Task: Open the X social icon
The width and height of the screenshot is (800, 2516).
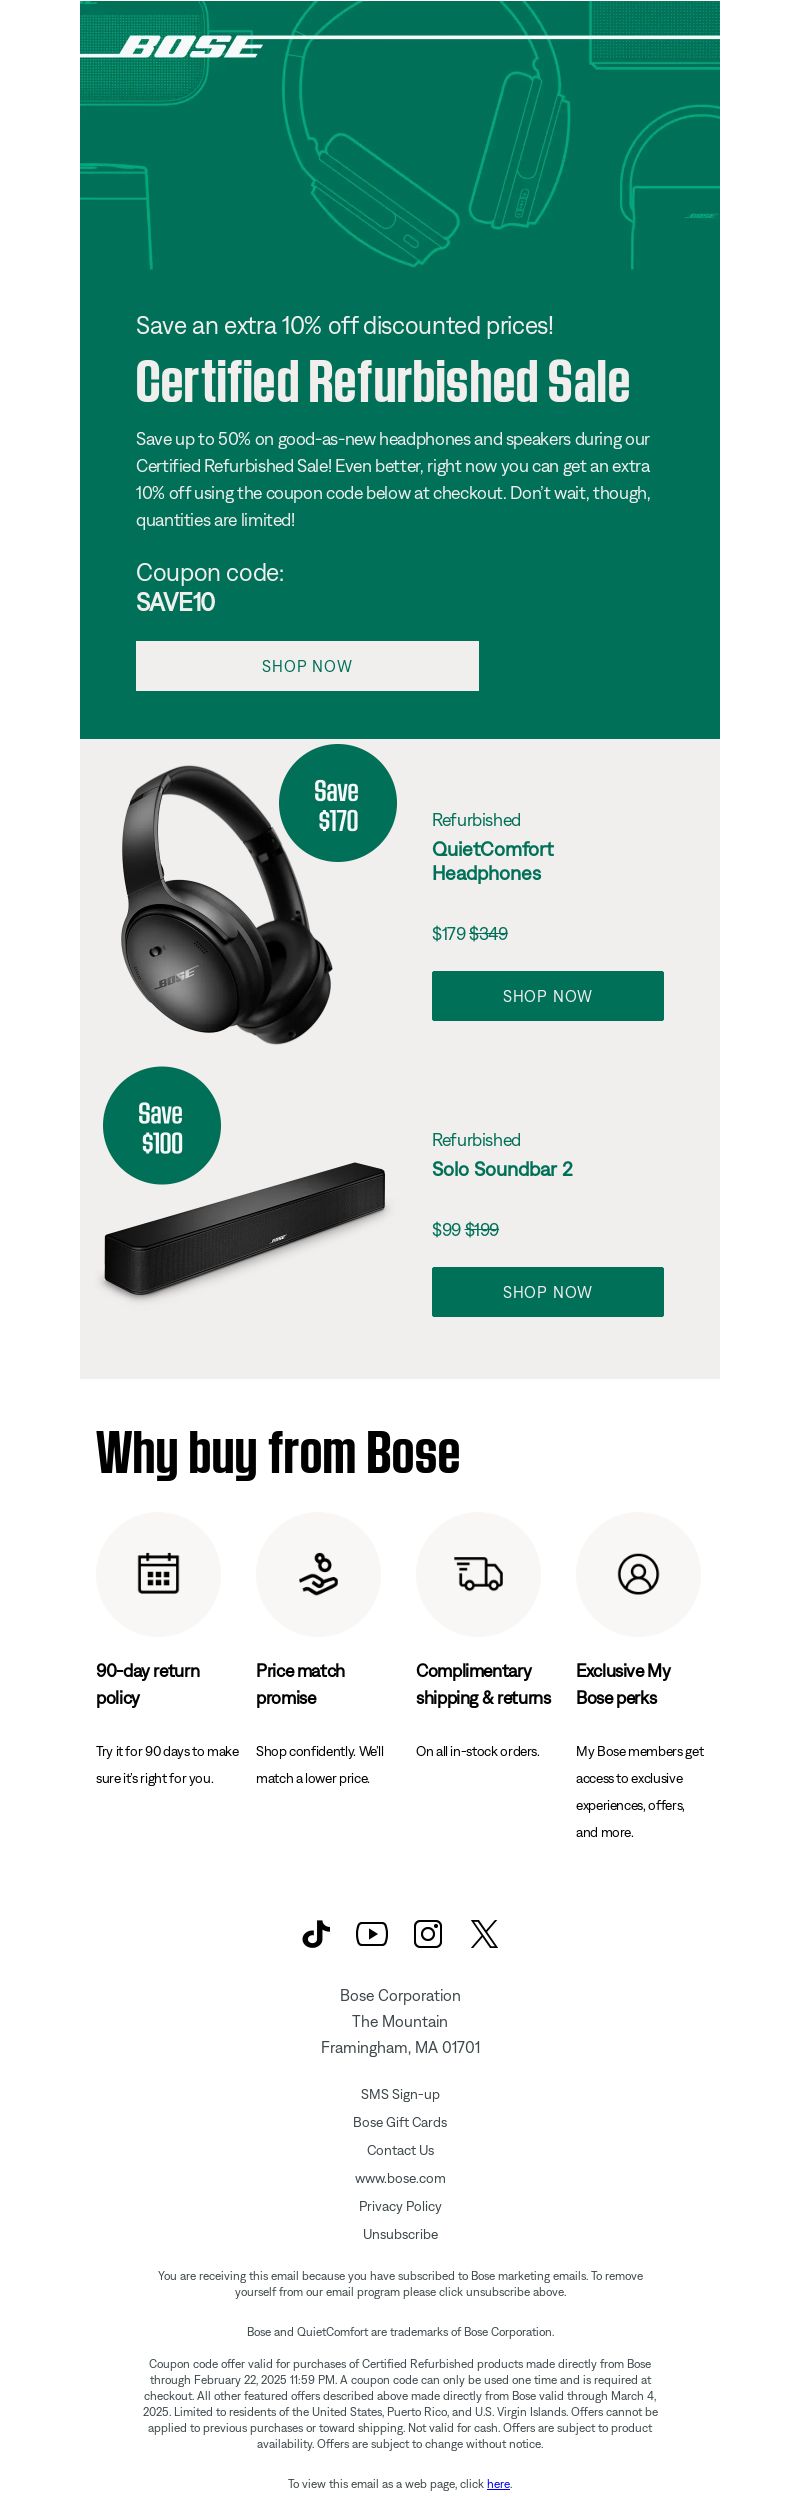Action: [484, 1934]
